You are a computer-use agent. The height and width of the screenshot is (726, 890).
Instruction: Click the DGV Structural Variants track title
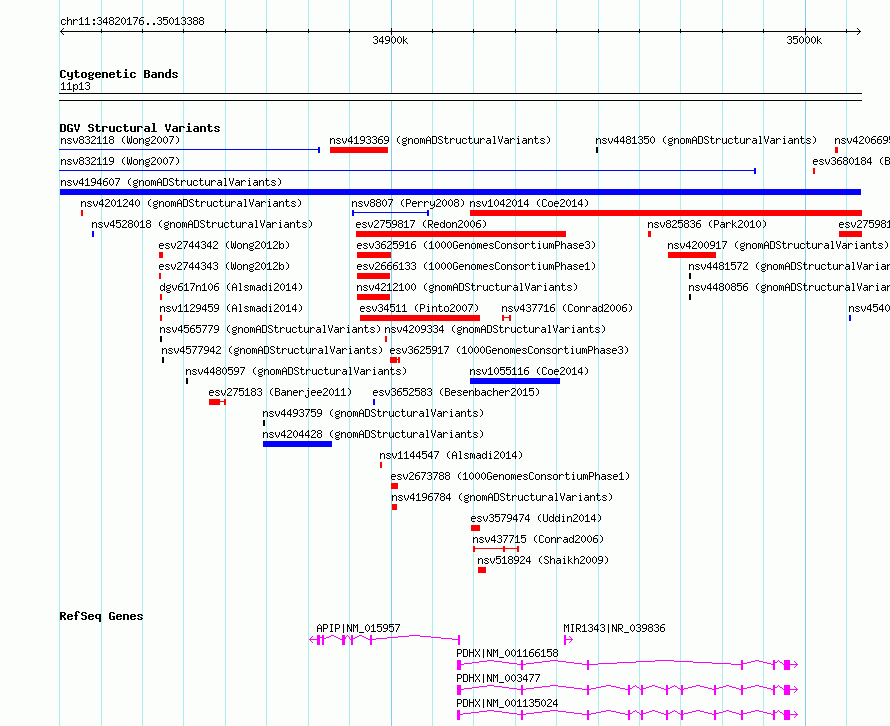click(140, 128)
